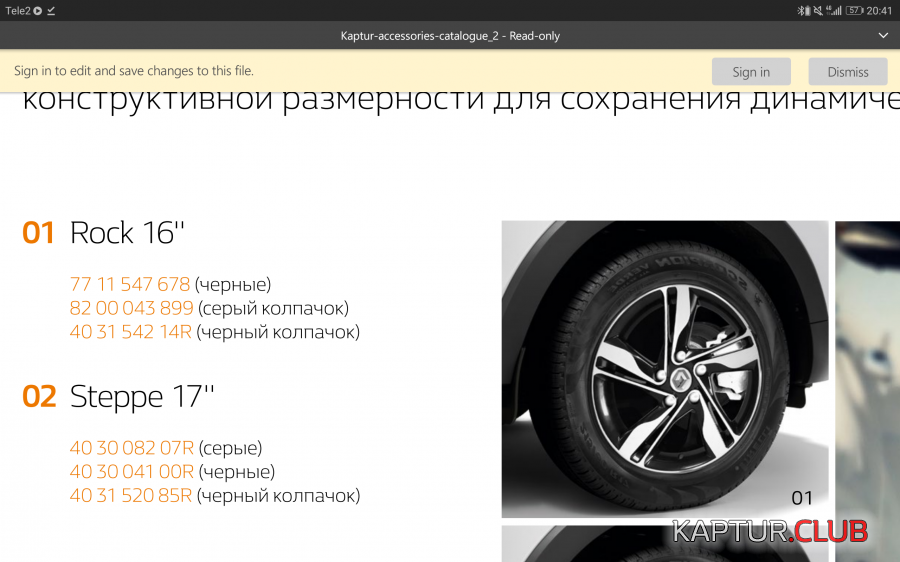Select part number 82 00 043 899
The image size is (900, 562).
click(x=132, y=308)
